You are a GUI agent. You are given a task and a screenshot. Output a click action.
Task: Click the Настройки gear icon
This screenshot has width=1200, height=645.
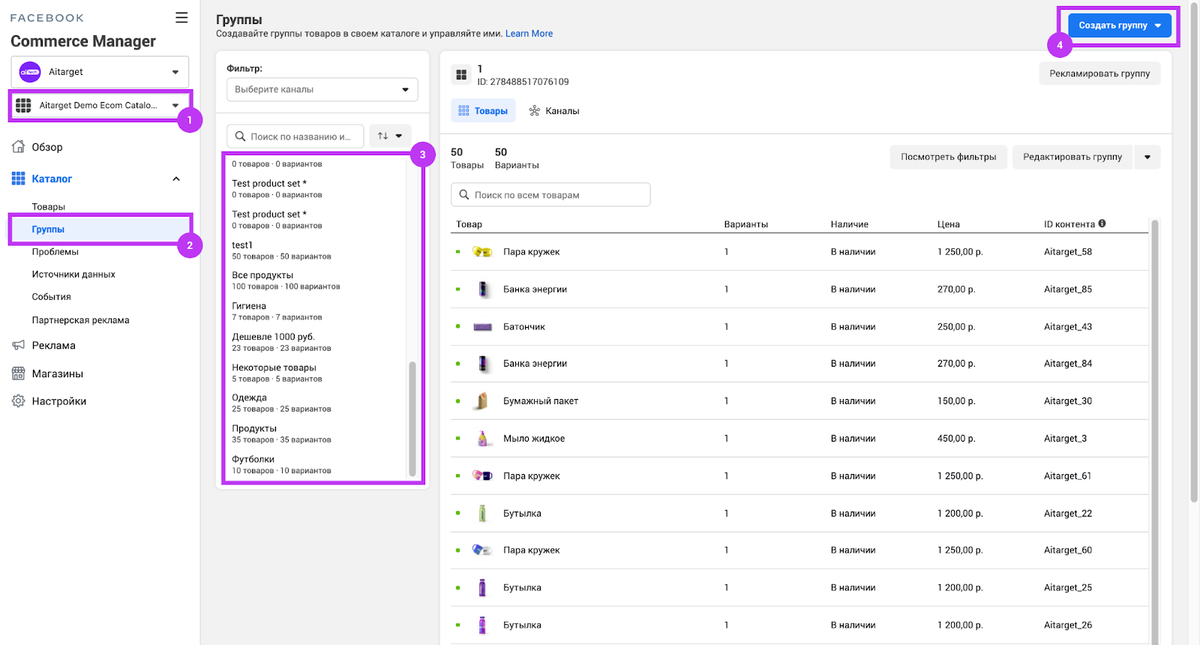point(18,401)
